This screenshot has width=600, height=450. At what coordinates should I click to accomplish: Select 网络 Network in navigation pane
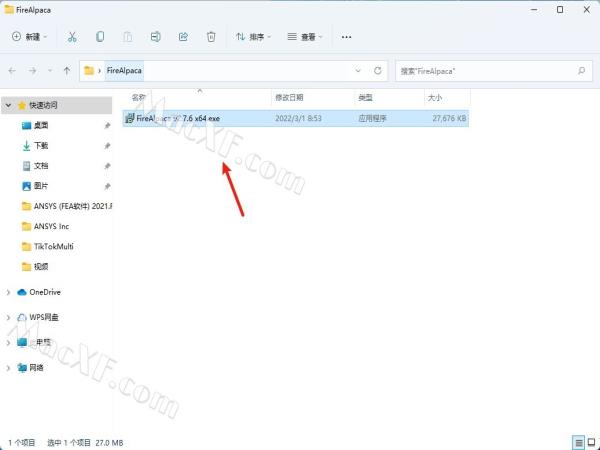tap(36, 368)
